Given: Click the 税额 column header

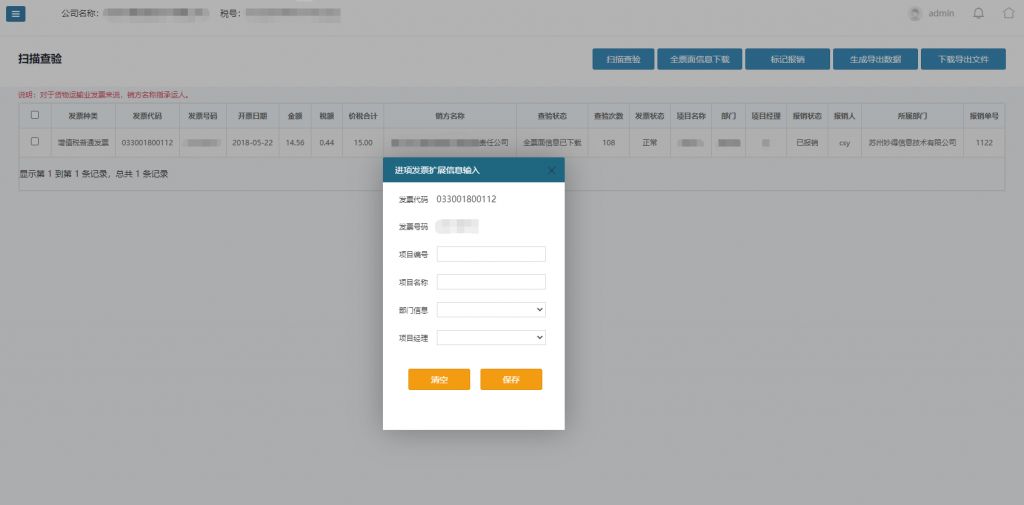Looking at the screenshot, I should (x=327, y=116).
